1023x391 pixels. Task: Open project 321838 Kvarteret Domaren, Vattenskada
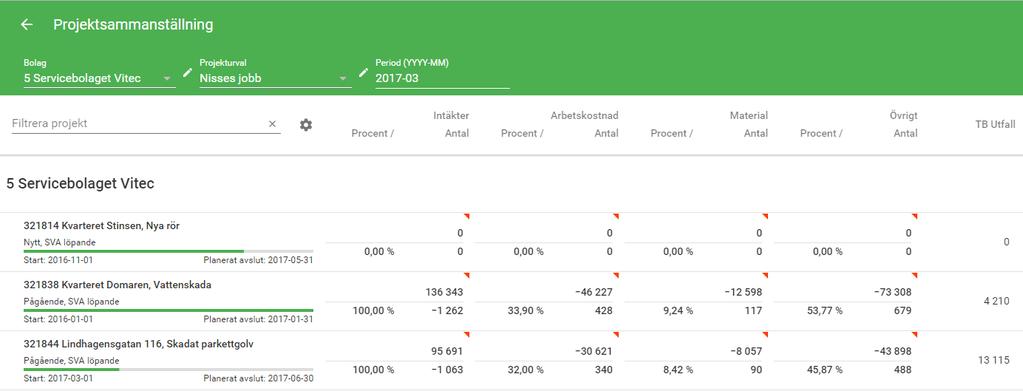click(117, 285)
